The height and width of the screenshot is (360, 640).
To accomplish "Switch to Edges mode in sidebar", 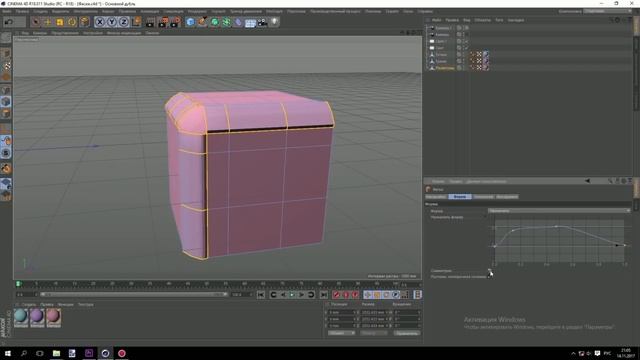I will (x=6, y=102).
